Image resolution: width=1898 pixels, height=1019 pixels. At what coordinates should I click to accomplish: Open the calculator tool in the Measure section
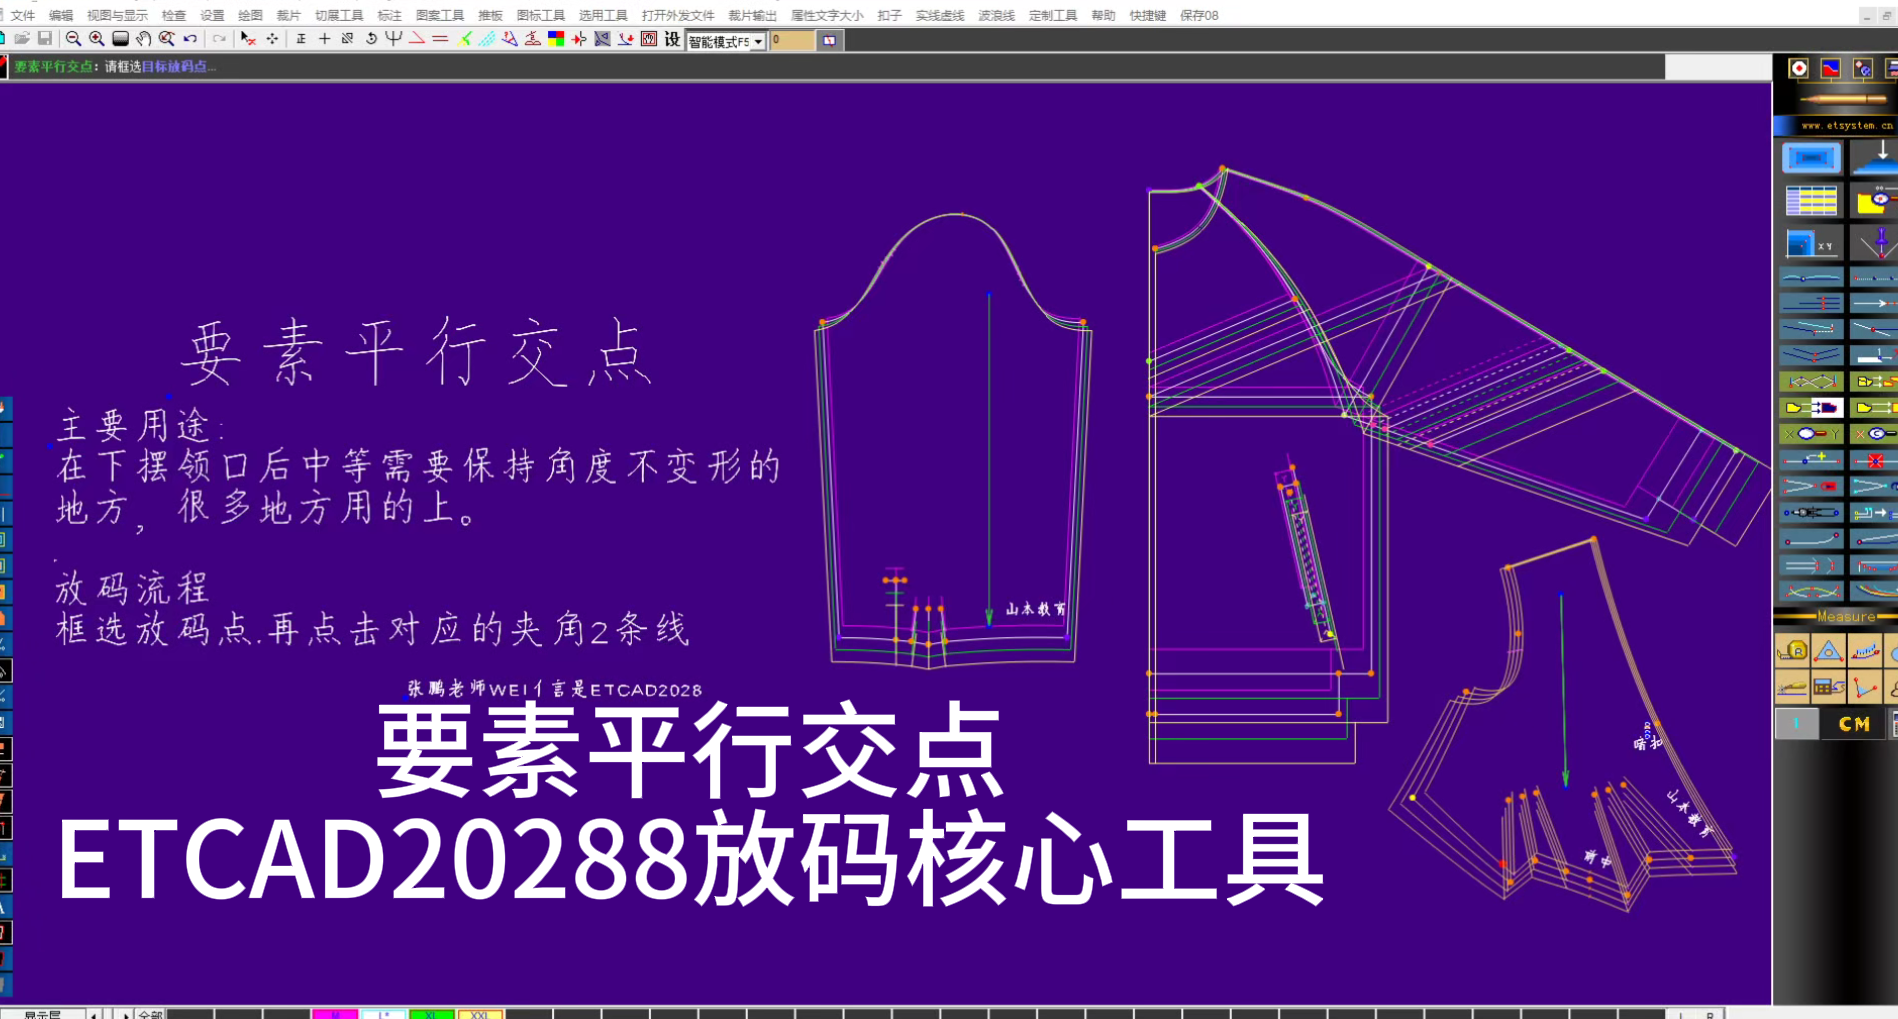(1829, 687)
